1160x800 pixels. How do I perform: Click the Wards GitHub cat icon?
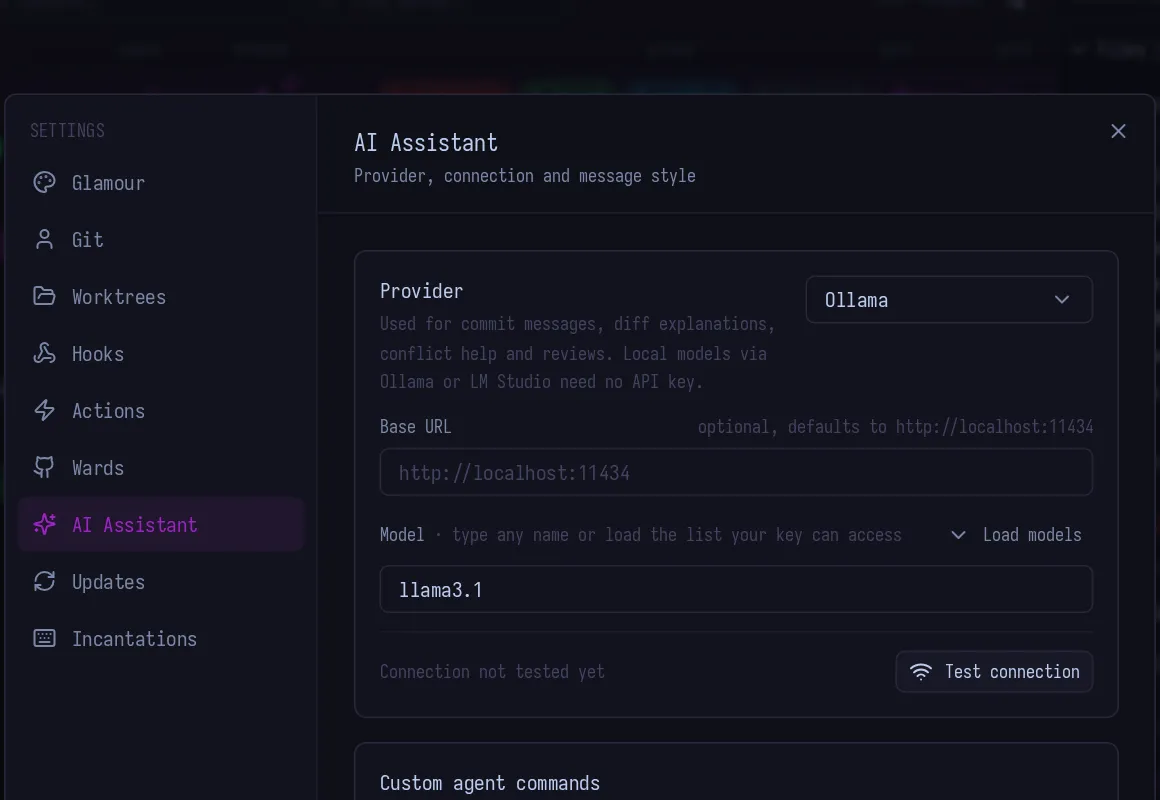click(44, 467)
